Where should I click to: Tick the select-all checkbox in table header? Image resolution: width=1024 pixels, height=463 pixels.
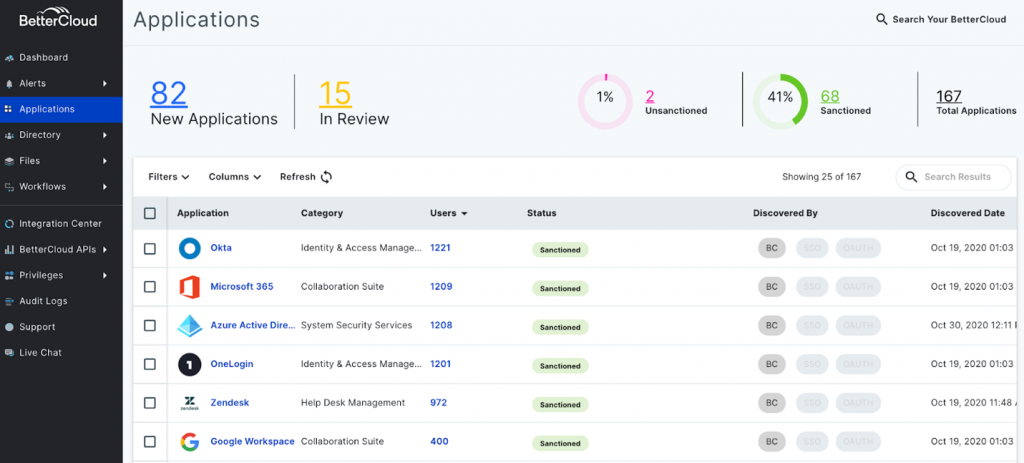(x=150, y=213)
